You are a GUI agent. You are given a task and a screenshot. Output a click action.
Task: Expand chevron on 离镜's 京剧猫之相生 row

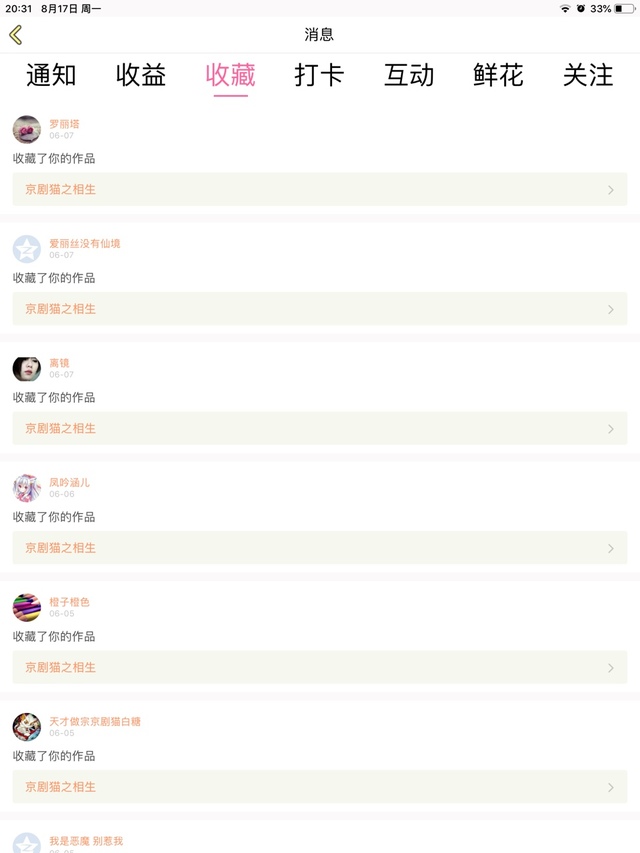point(611,429)
